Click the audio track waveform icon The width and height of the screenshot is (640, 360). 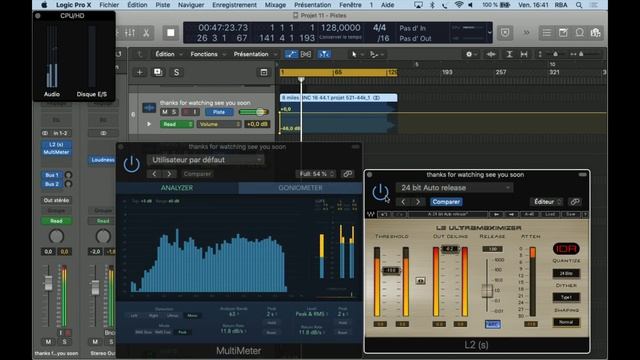pyautogui.click(x=149, y=108)
